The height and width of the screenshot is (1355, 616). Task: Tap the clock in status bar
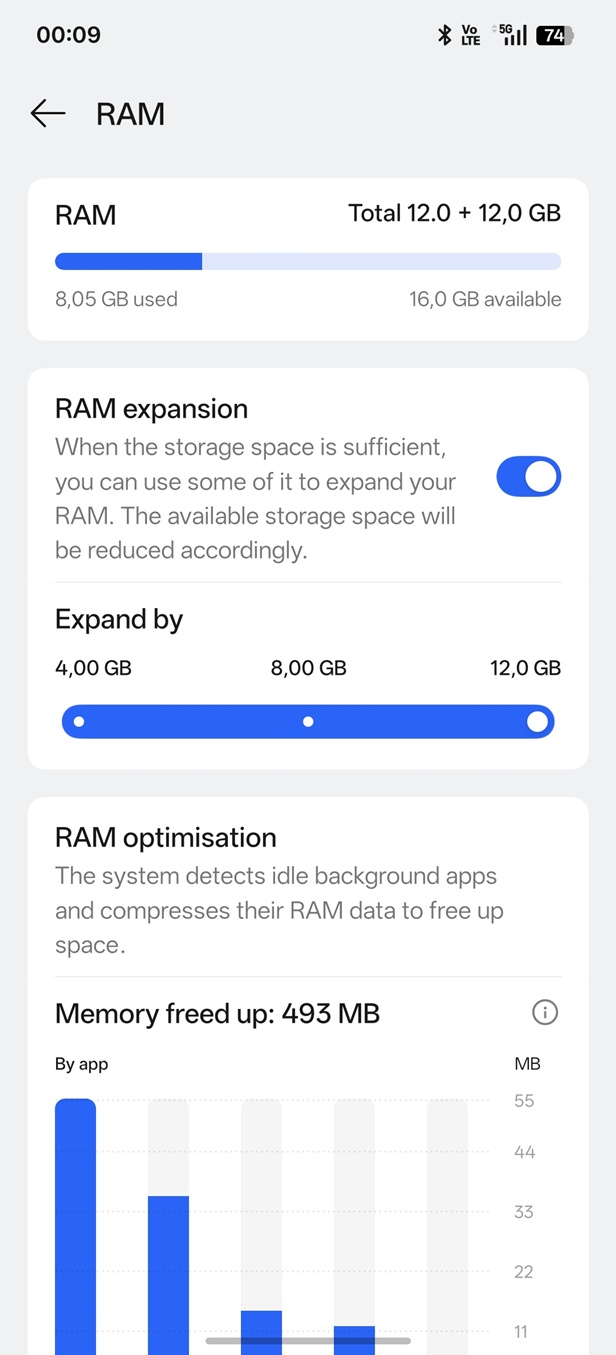point(68,35)
